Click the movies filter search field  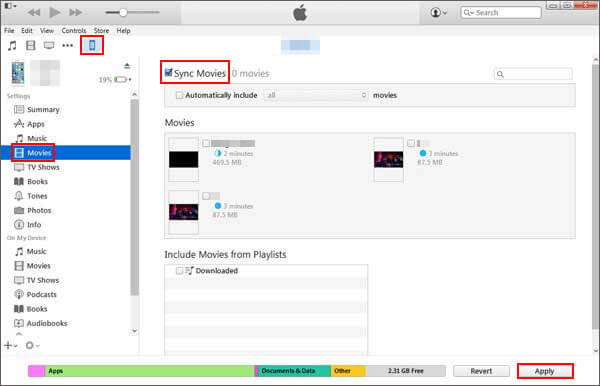point(533,74)
